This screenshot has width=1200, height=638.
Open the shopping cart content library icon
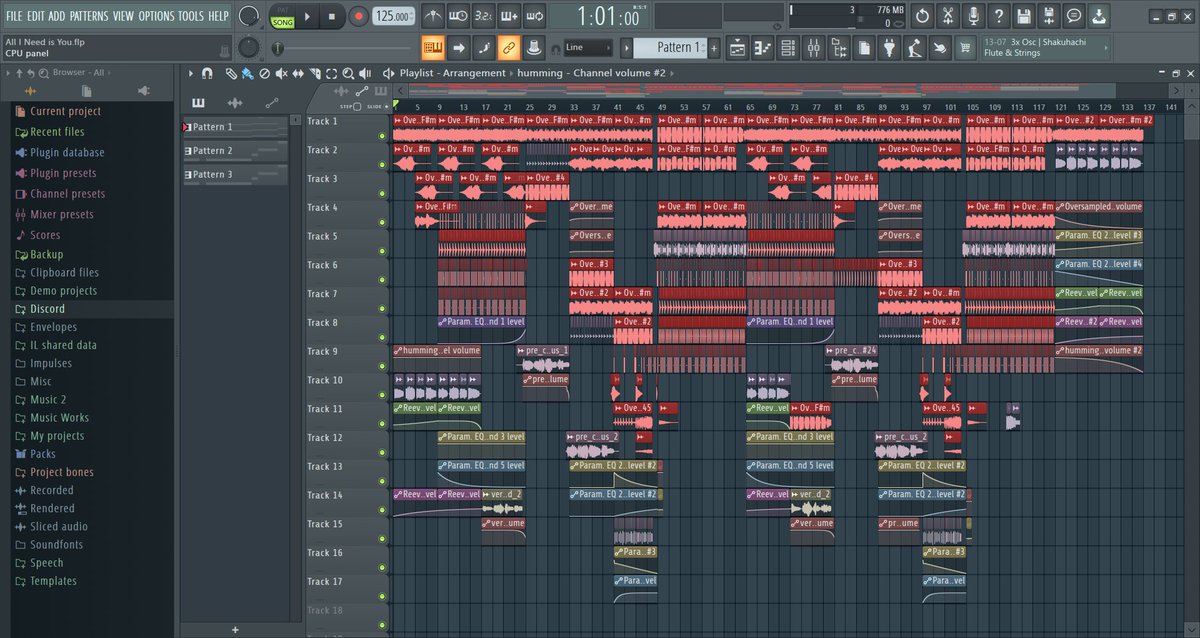[966, 47]
